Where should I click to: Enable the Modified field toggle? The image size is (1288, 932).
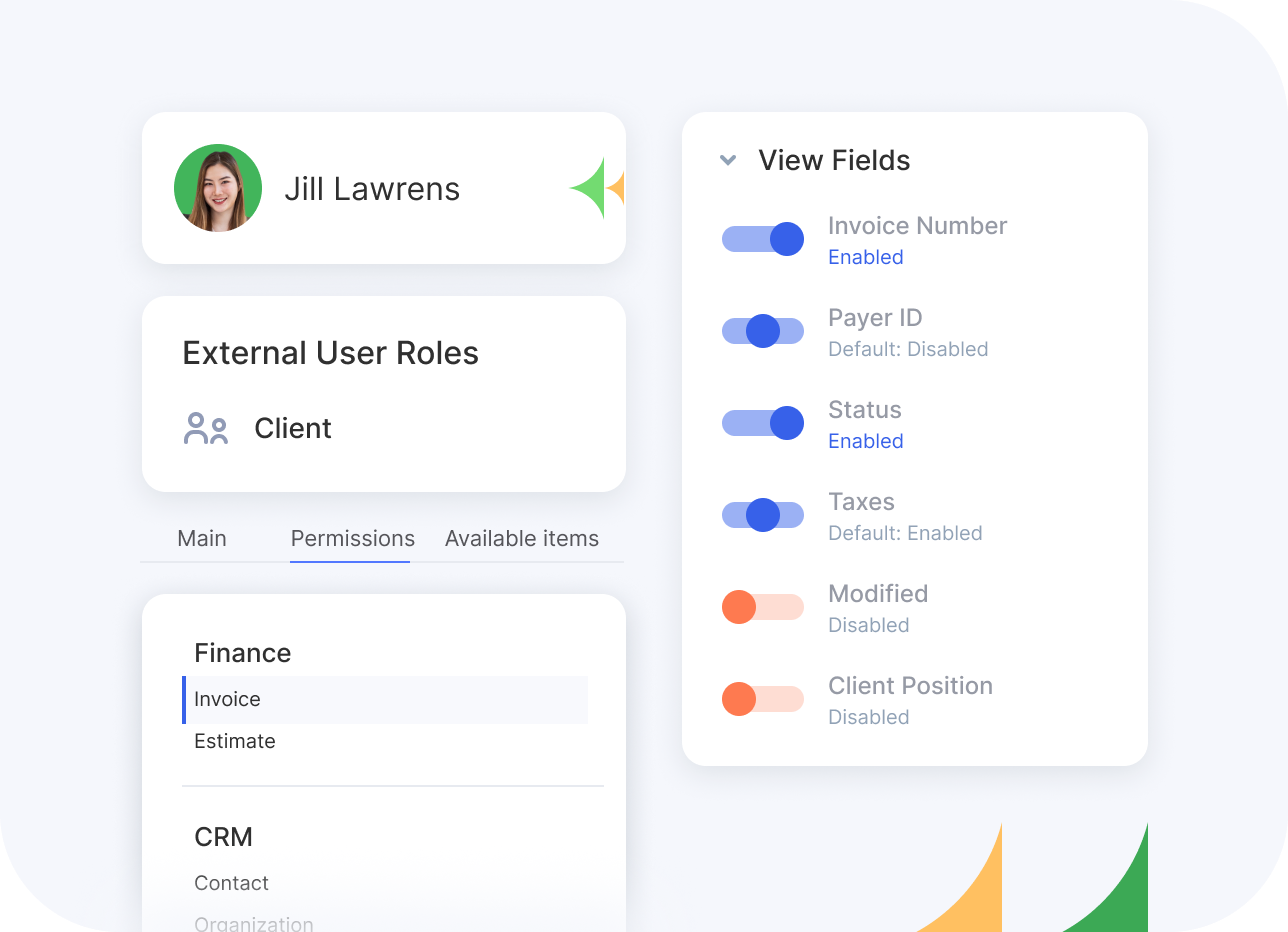coord(763,607)
